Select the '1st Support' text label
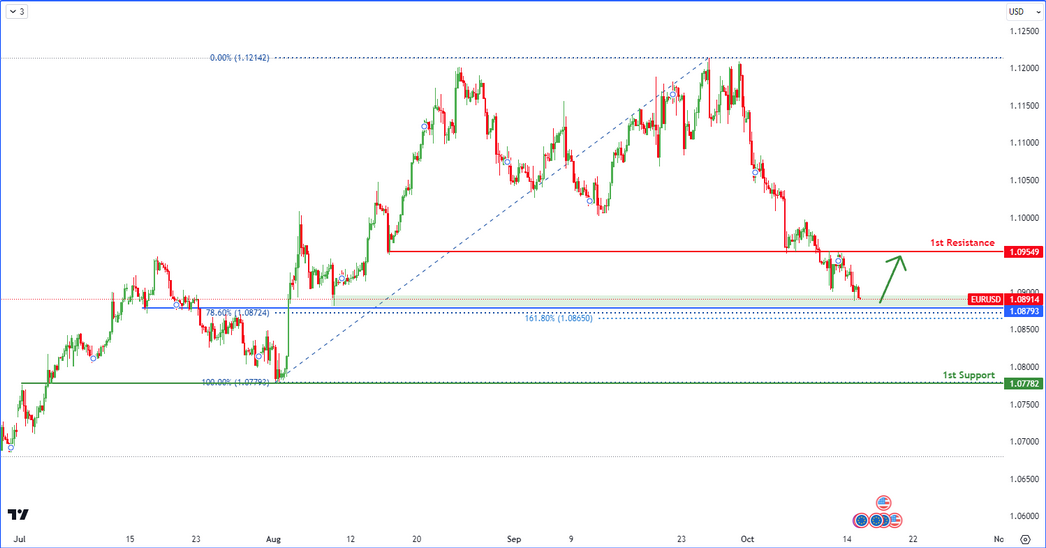The image size is (1046, 548). point(968,375)
